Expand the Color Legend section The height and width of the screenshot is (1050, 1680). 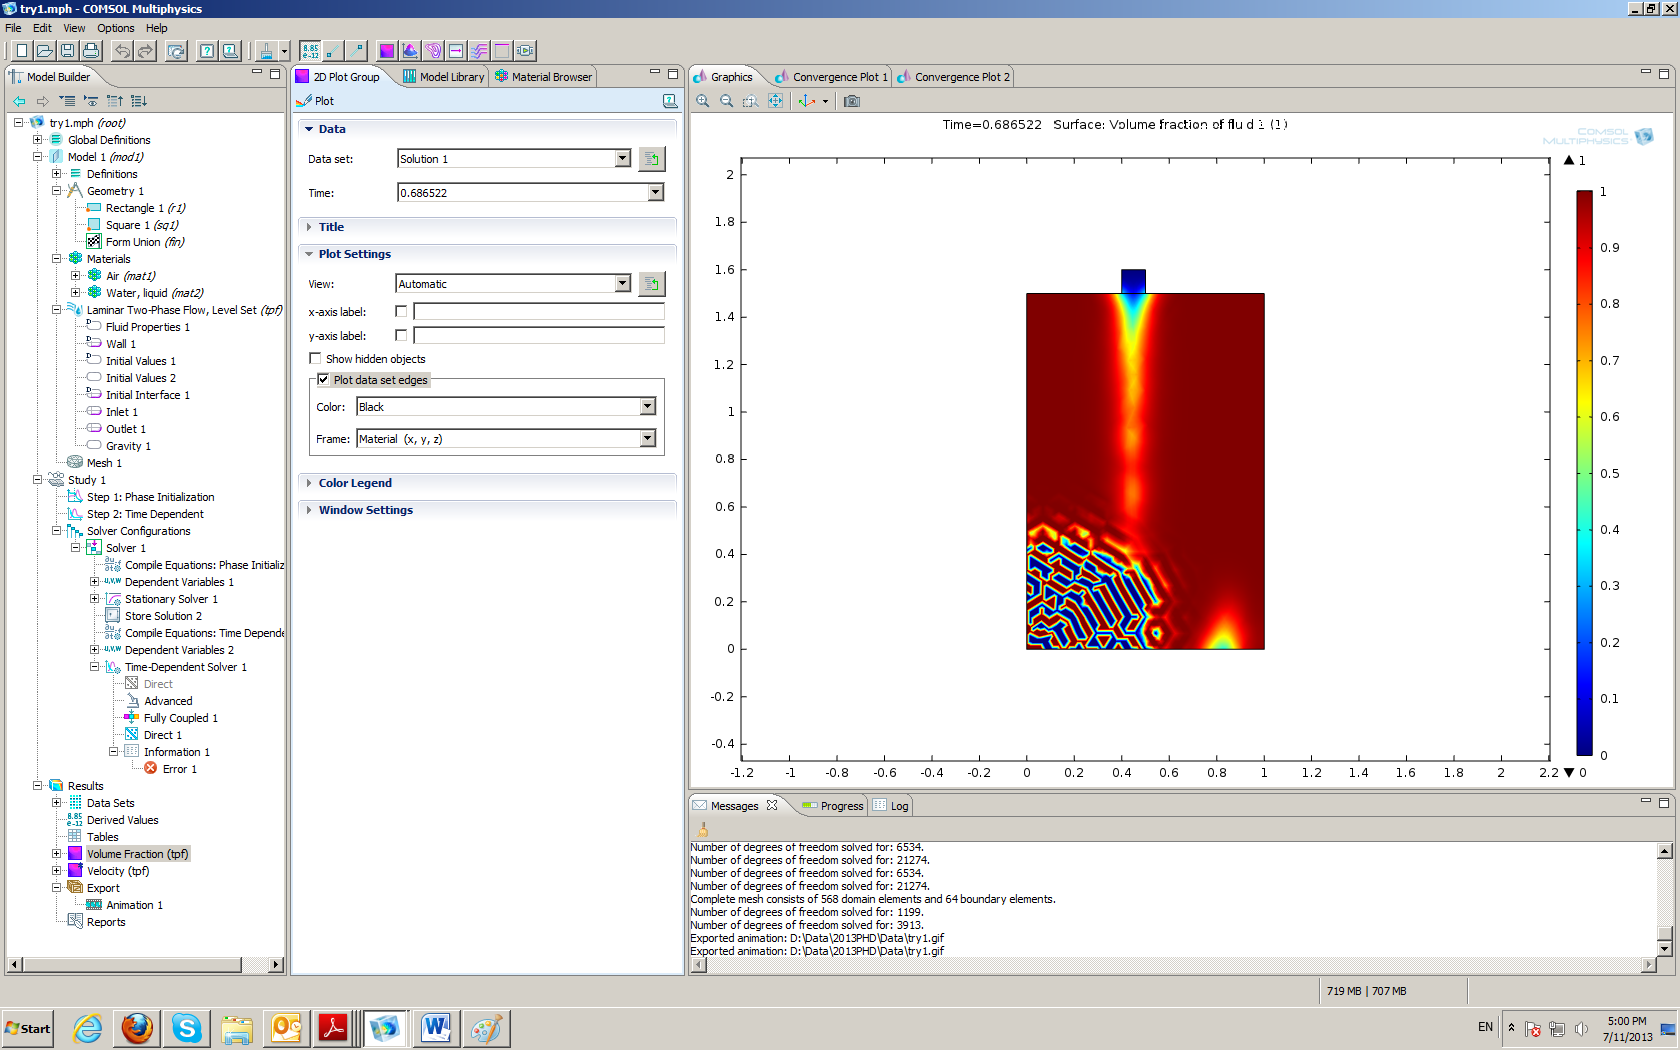tap(355, 483)
